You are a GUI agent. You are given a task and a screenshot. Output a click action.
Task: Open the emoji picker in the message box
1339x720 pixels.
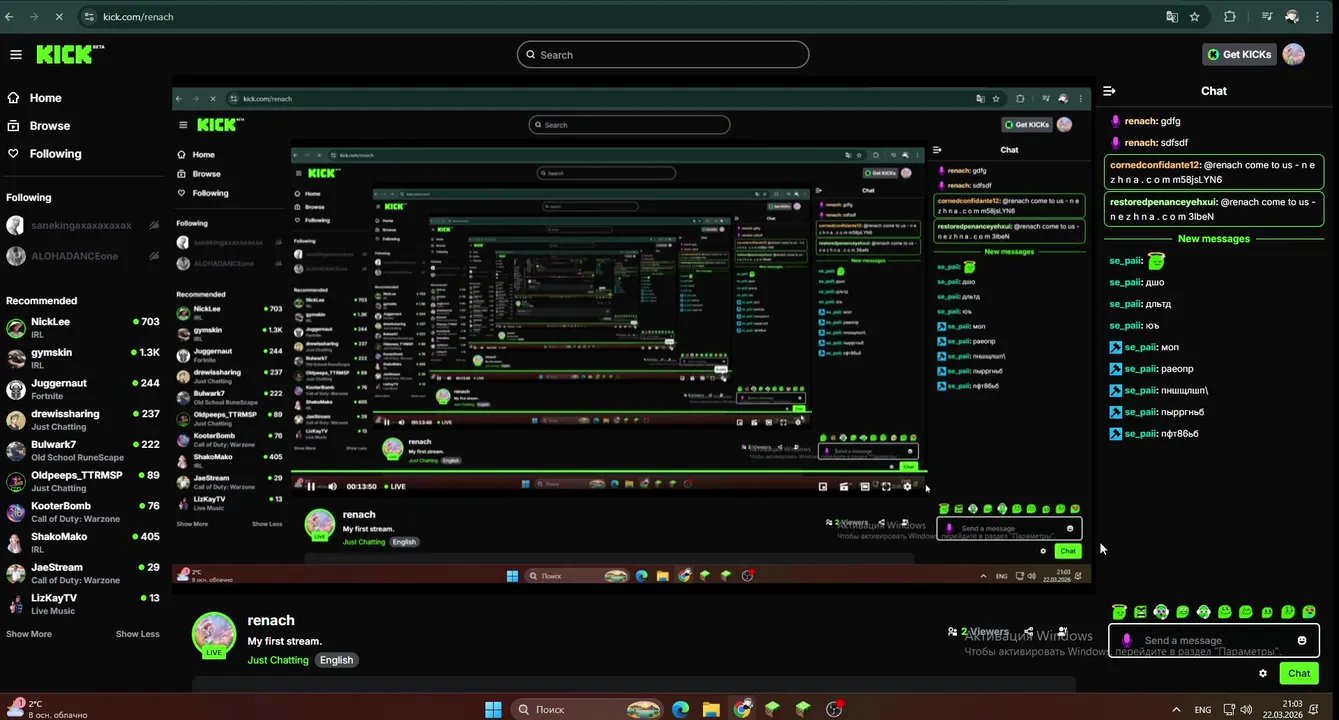point(1302,640)
